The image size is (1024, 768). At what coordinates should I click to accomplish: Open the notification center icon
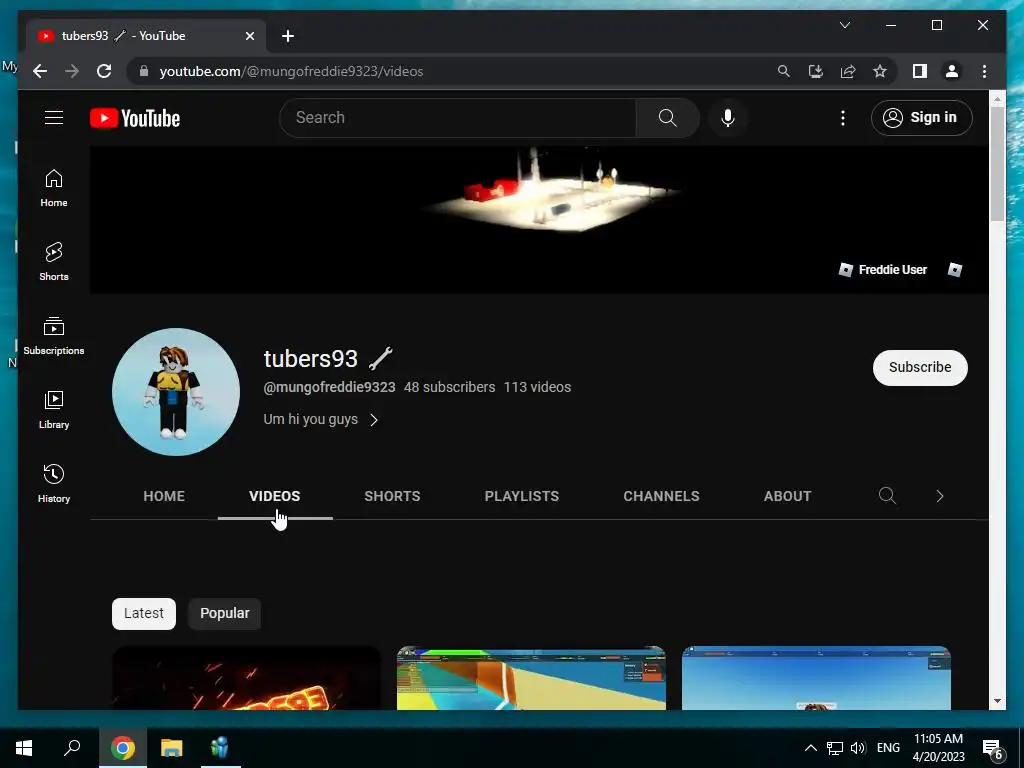992,749
